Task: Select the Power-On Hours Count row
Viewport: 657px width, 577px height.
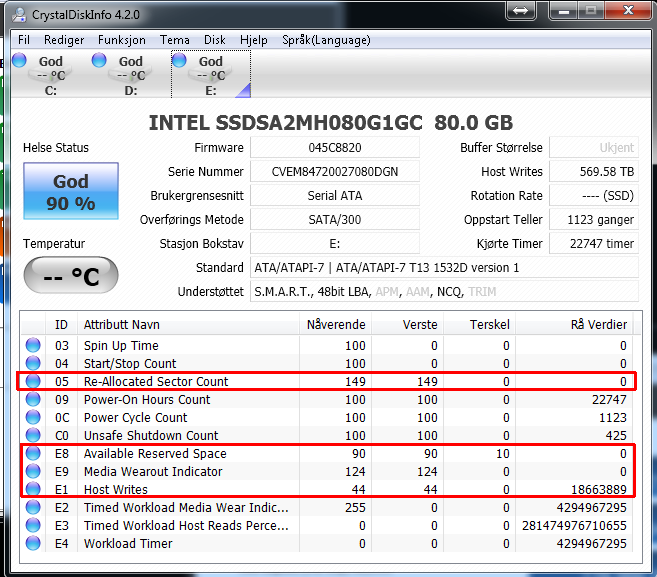Action: (x=327, y=399)
